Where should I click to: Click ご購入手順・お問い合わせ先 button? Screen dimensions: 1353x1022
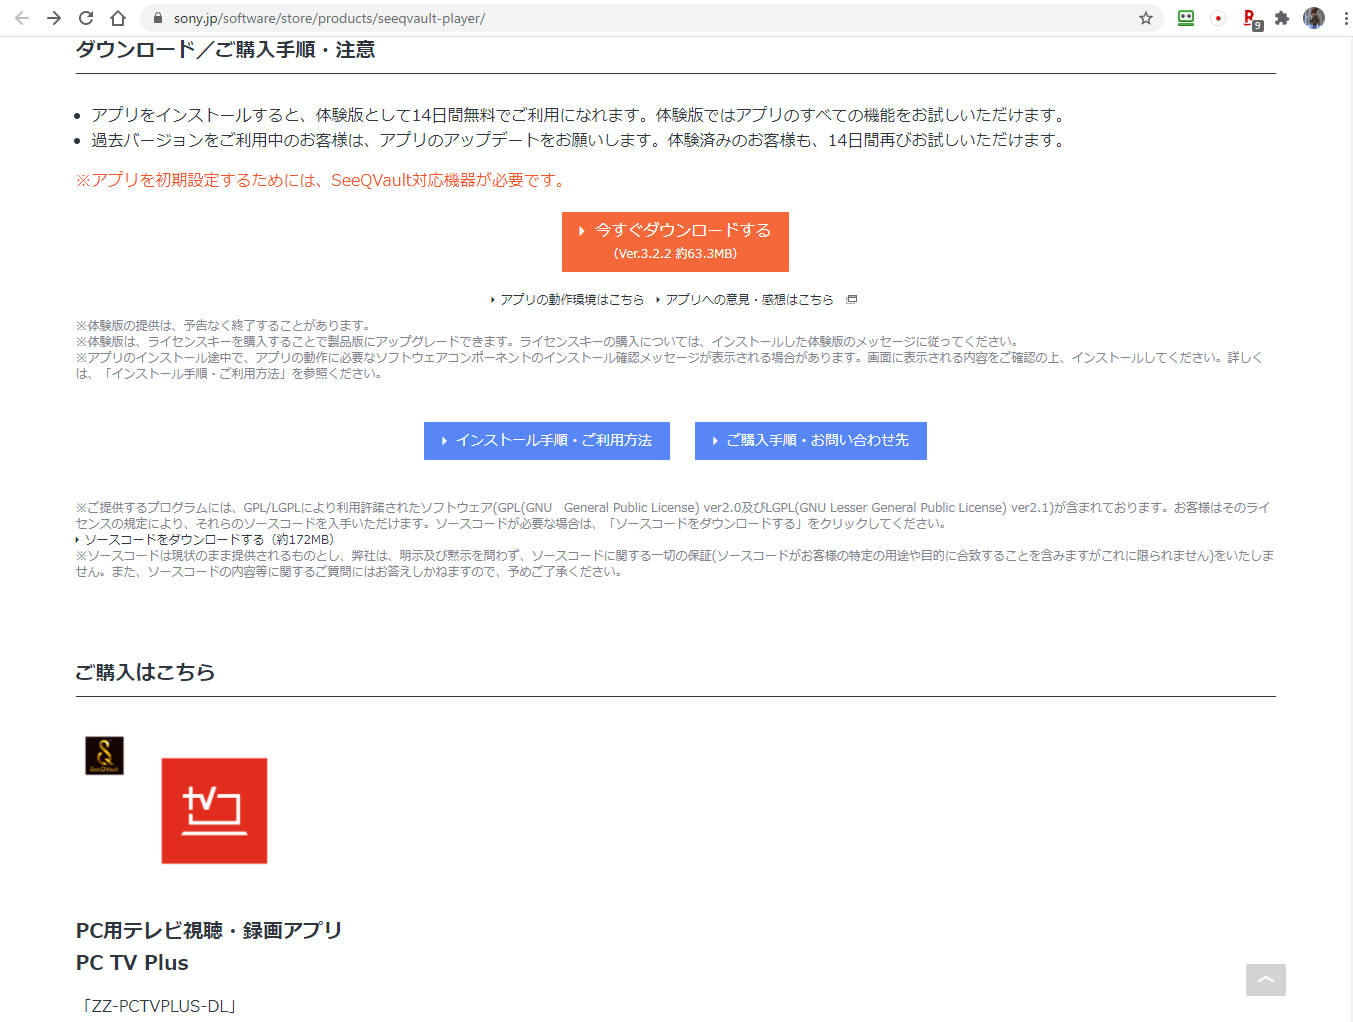pyautogui.click(x=810, y=441)
